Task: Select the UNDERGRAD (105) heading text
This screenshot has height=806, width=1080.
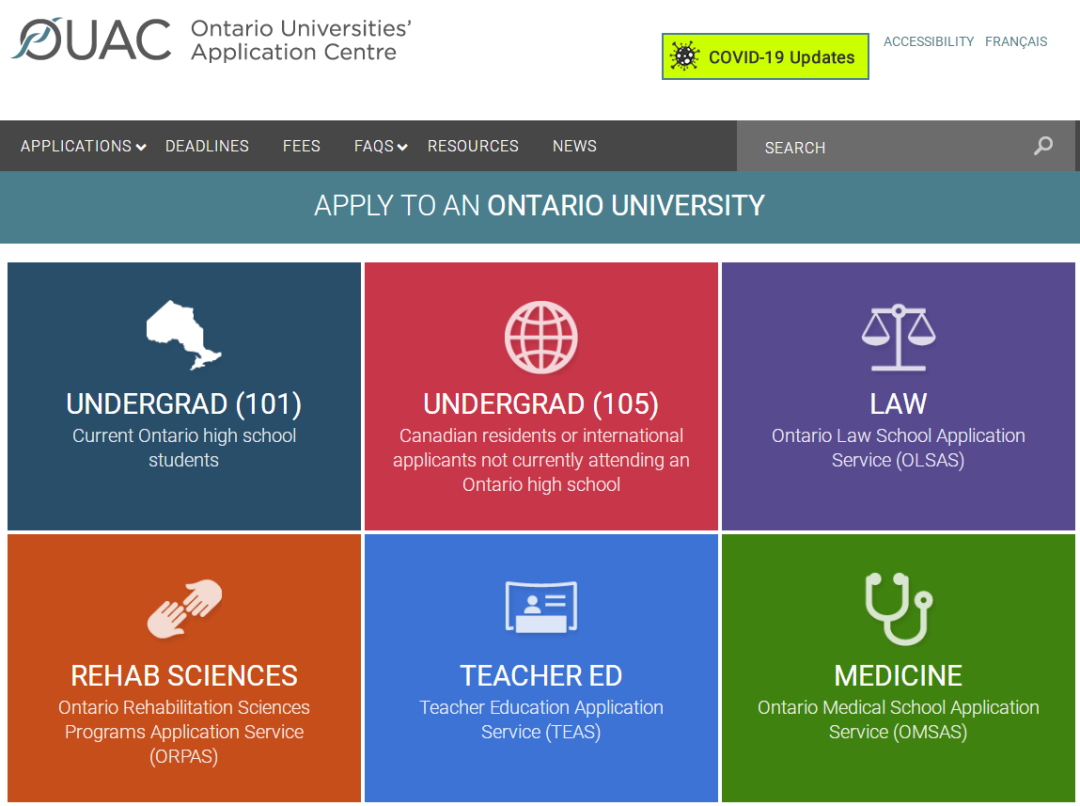Action: pos(541,404)
